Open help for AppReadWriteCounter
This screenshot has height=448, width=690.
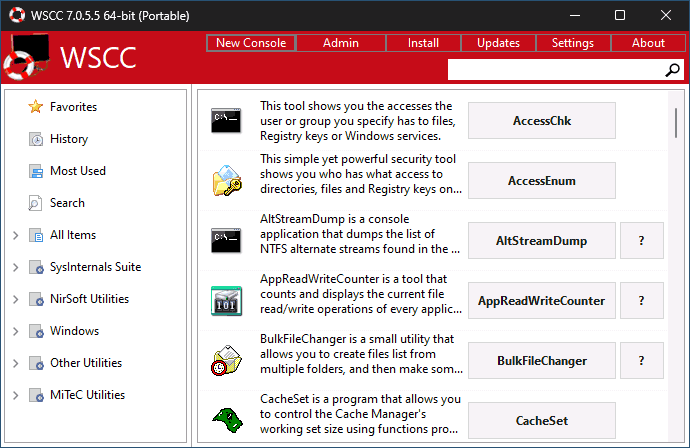642,301
